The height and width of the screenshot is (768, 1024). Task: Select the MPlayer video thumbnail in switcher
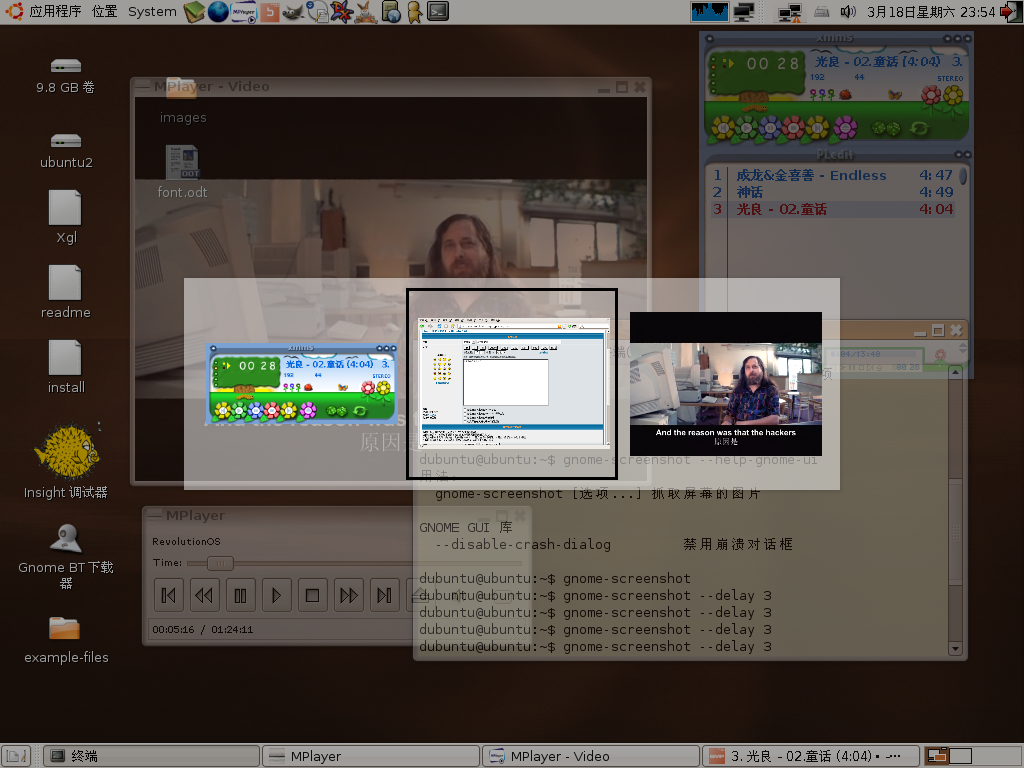pyautogui.click(x=726, y=383)
